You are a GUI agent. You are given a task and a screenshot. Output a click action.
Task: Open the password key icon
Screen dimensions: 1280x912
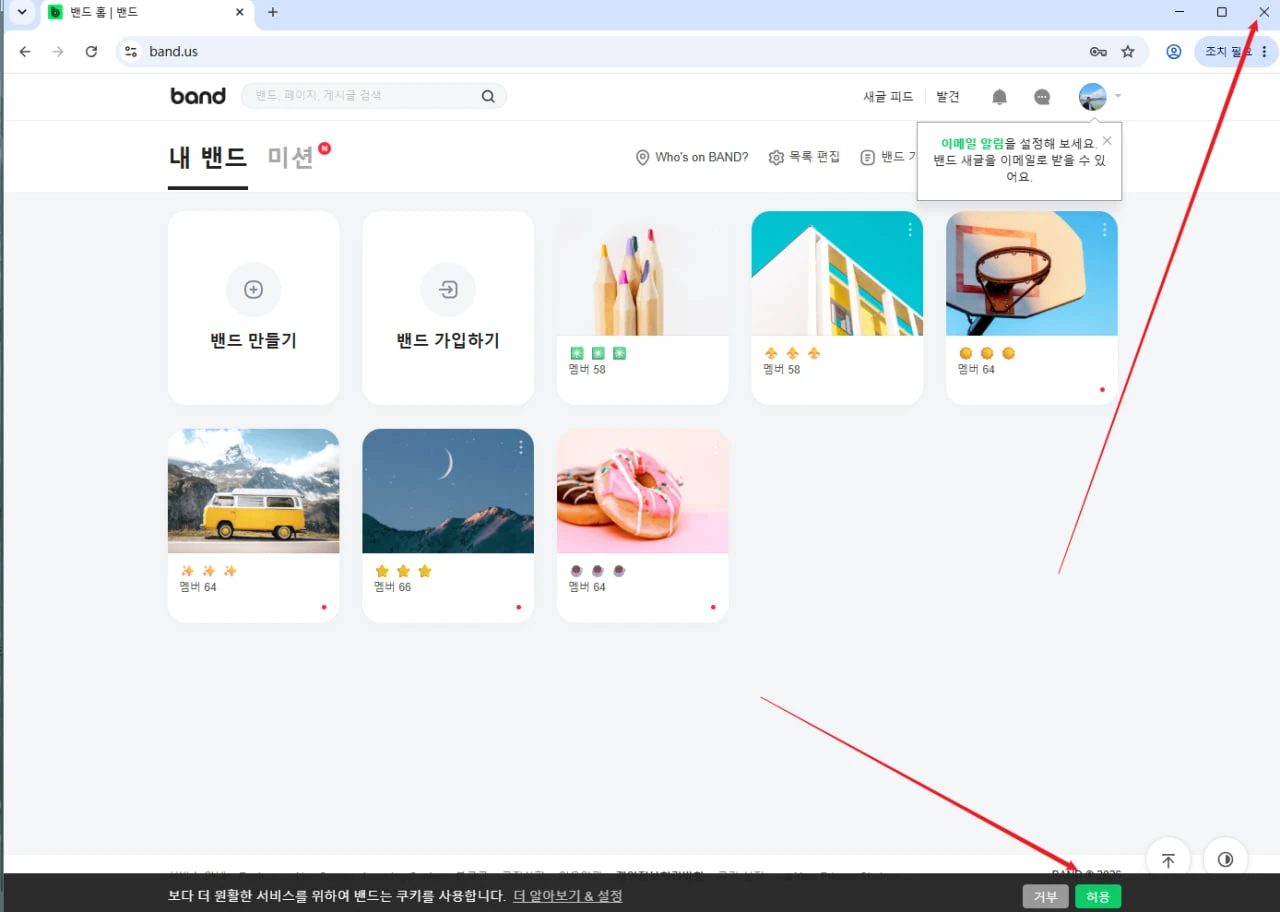(1098, 51)
